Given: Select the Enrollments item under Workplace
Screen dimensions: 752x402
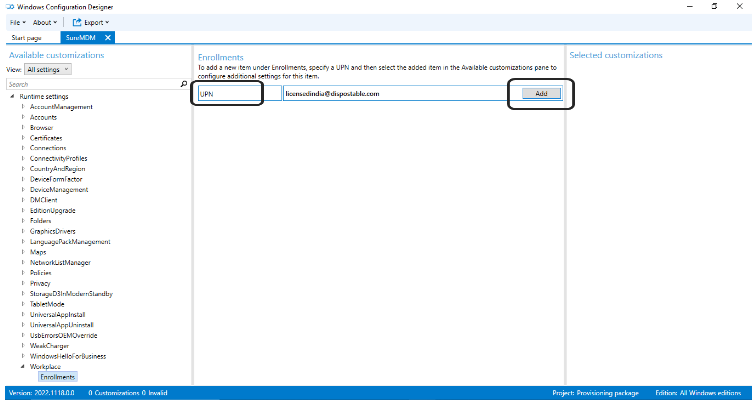Looking at the screenshot, I should pos(58,377).
